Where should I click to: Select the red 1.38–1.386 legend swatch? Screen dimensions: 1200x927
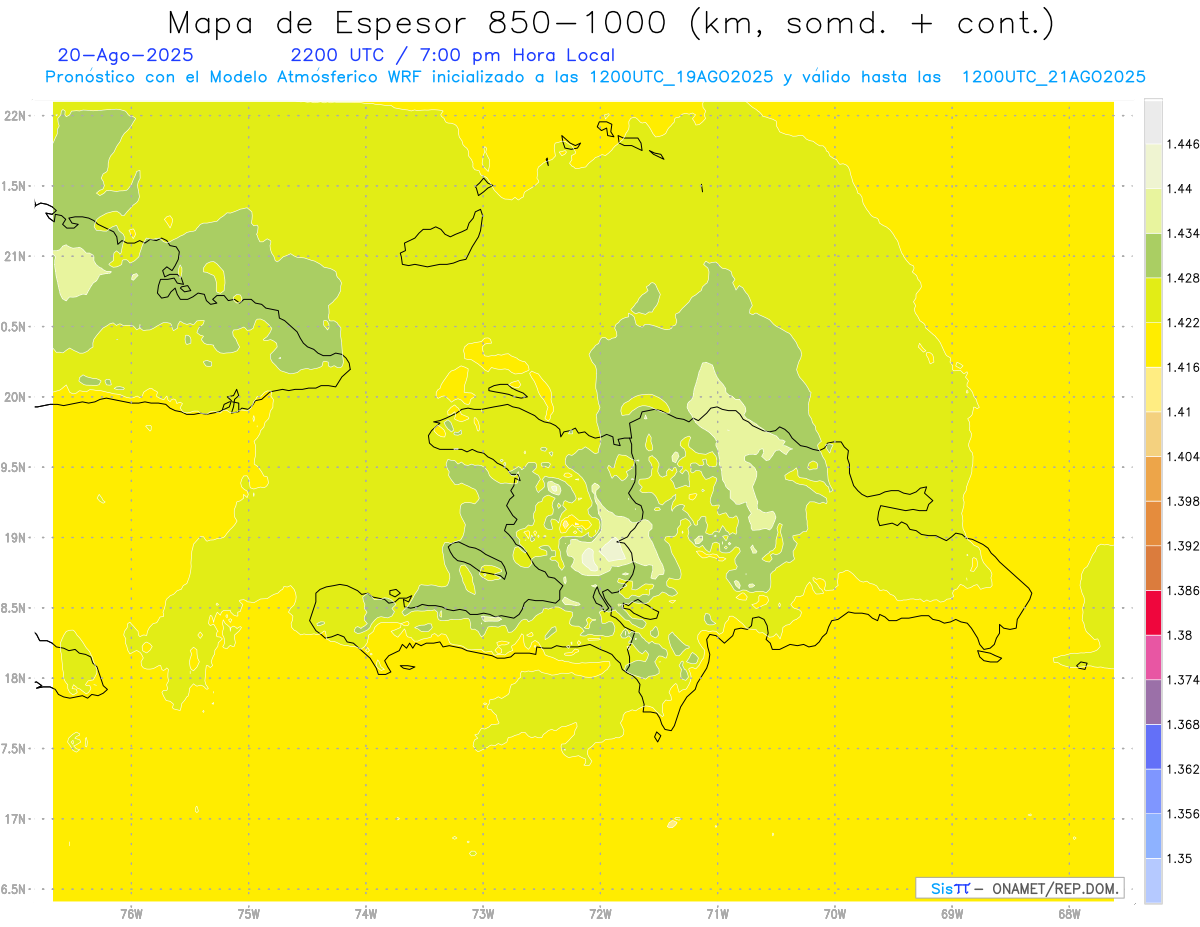tap(1153, 612)
